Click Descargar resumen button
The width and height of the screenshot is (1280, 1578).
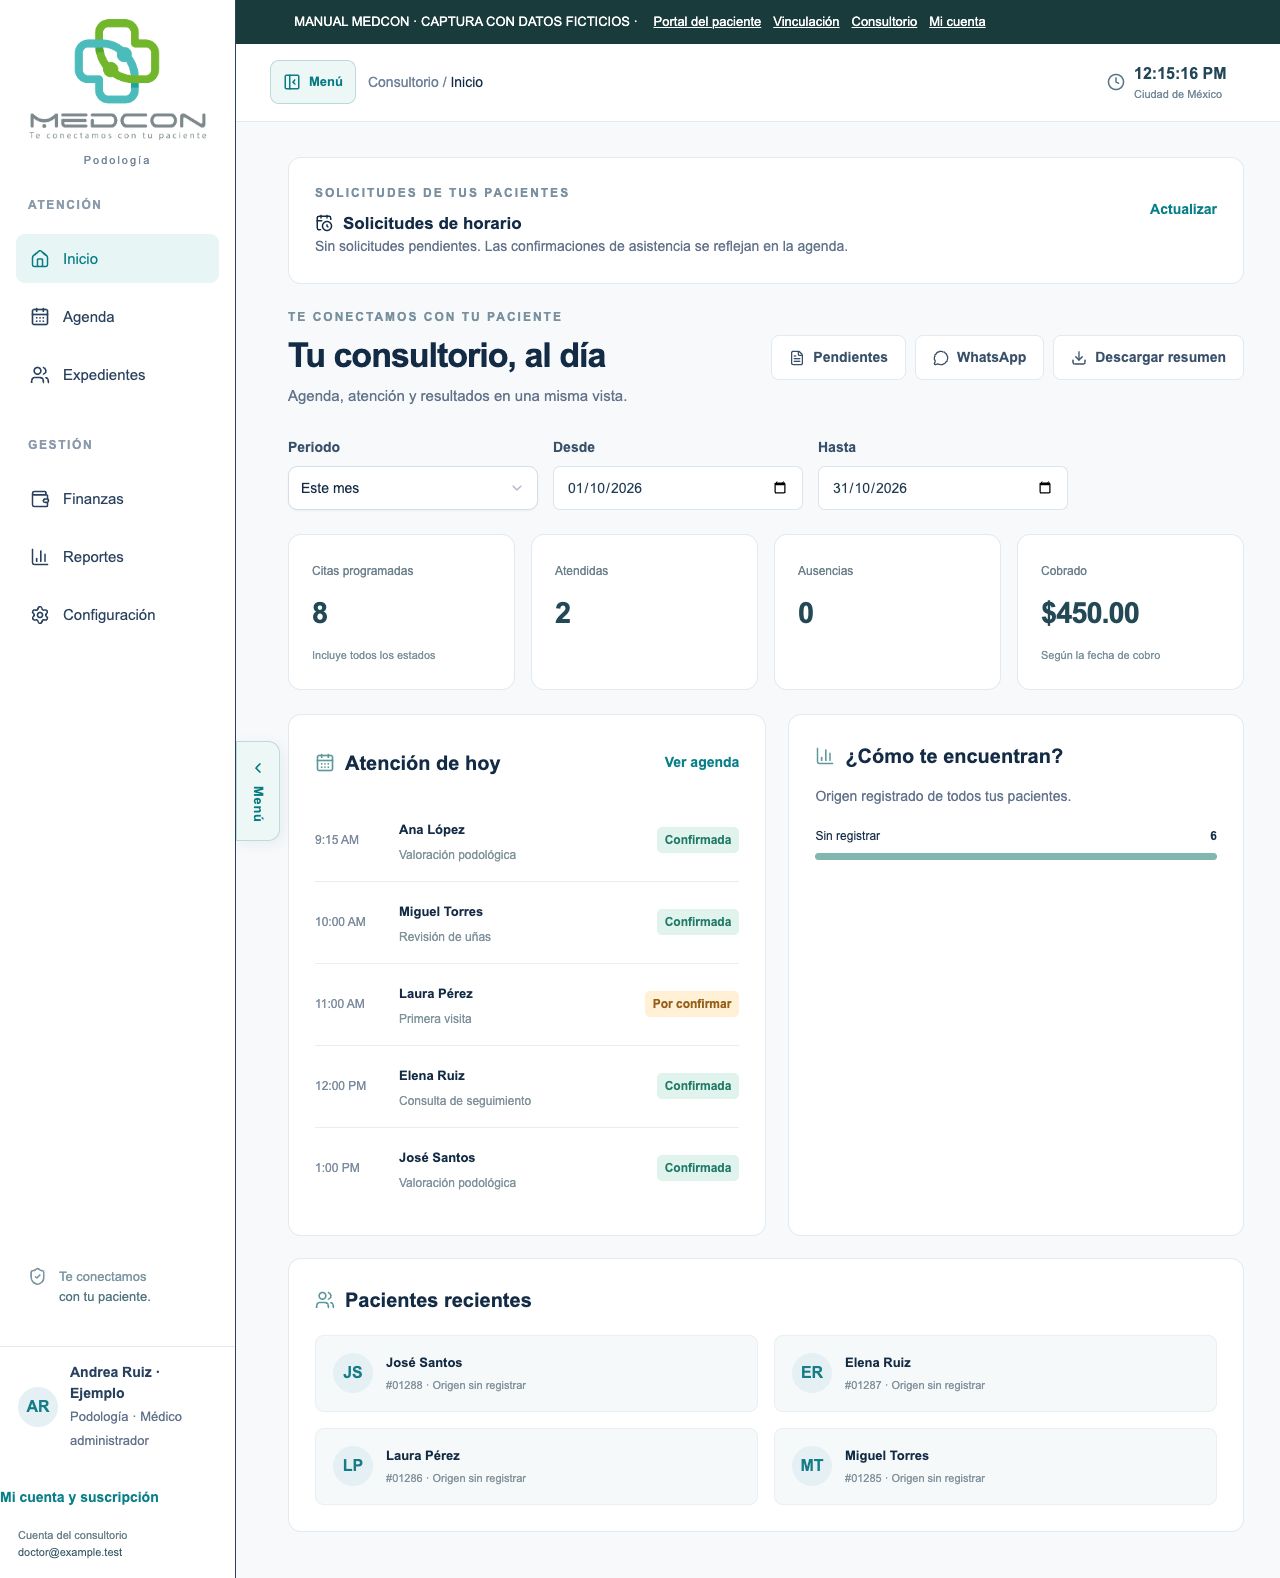(1148, 358)
